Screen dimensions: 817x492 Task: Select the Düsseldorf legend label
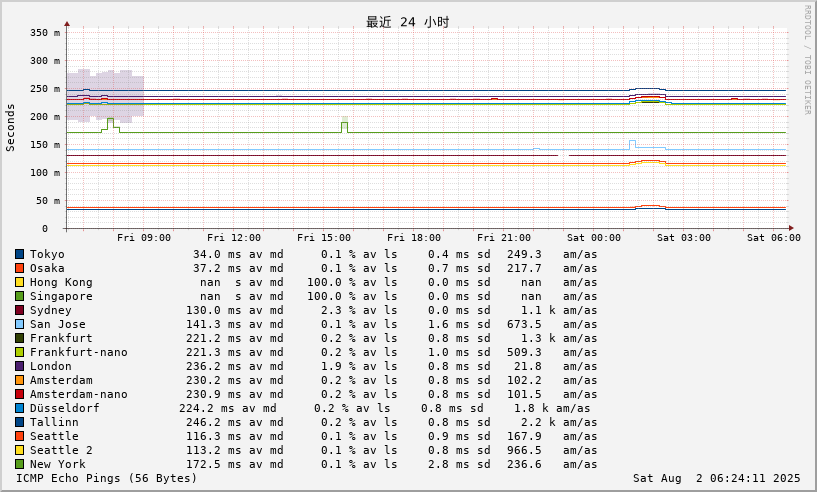(65, 409)
